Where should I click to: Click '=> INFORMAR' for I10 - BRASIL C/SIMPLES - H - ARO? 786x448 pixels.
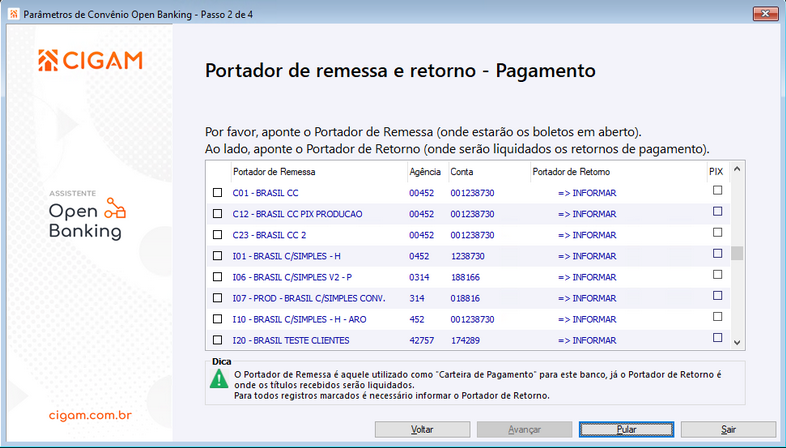click(x=587, y=319)
